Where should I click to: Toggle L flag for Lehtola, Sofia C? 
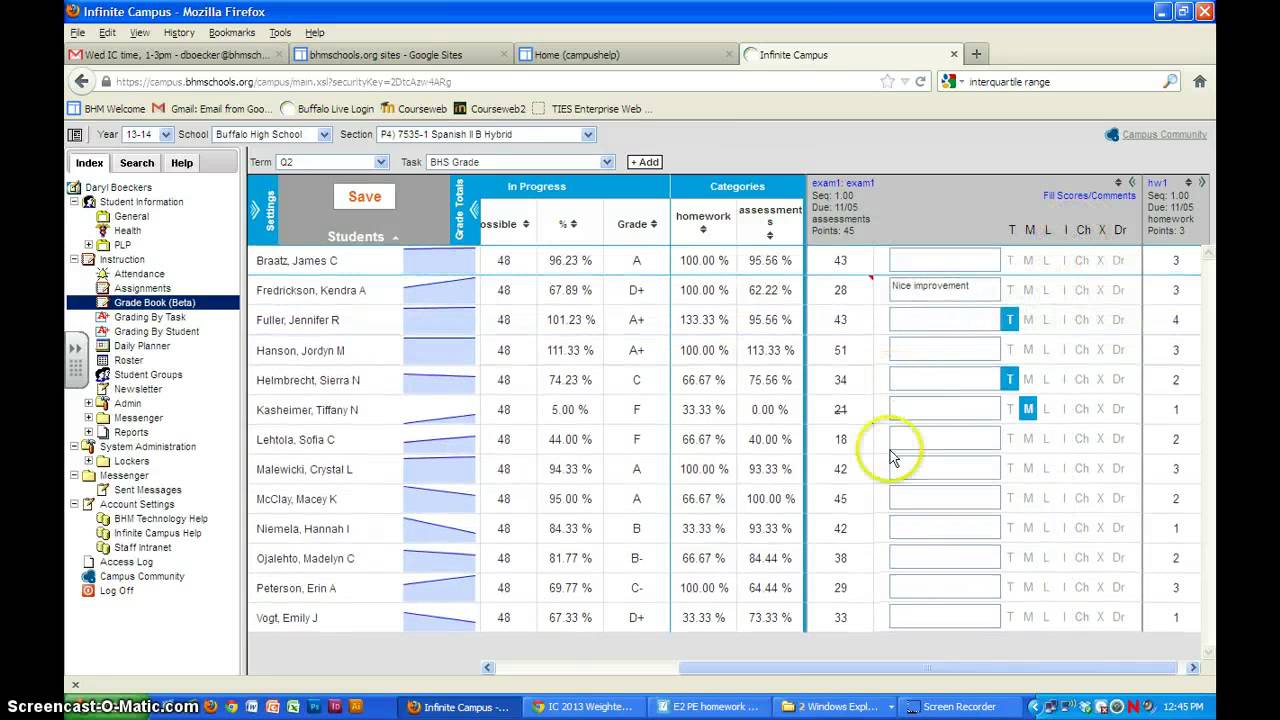coord(1047,439)
